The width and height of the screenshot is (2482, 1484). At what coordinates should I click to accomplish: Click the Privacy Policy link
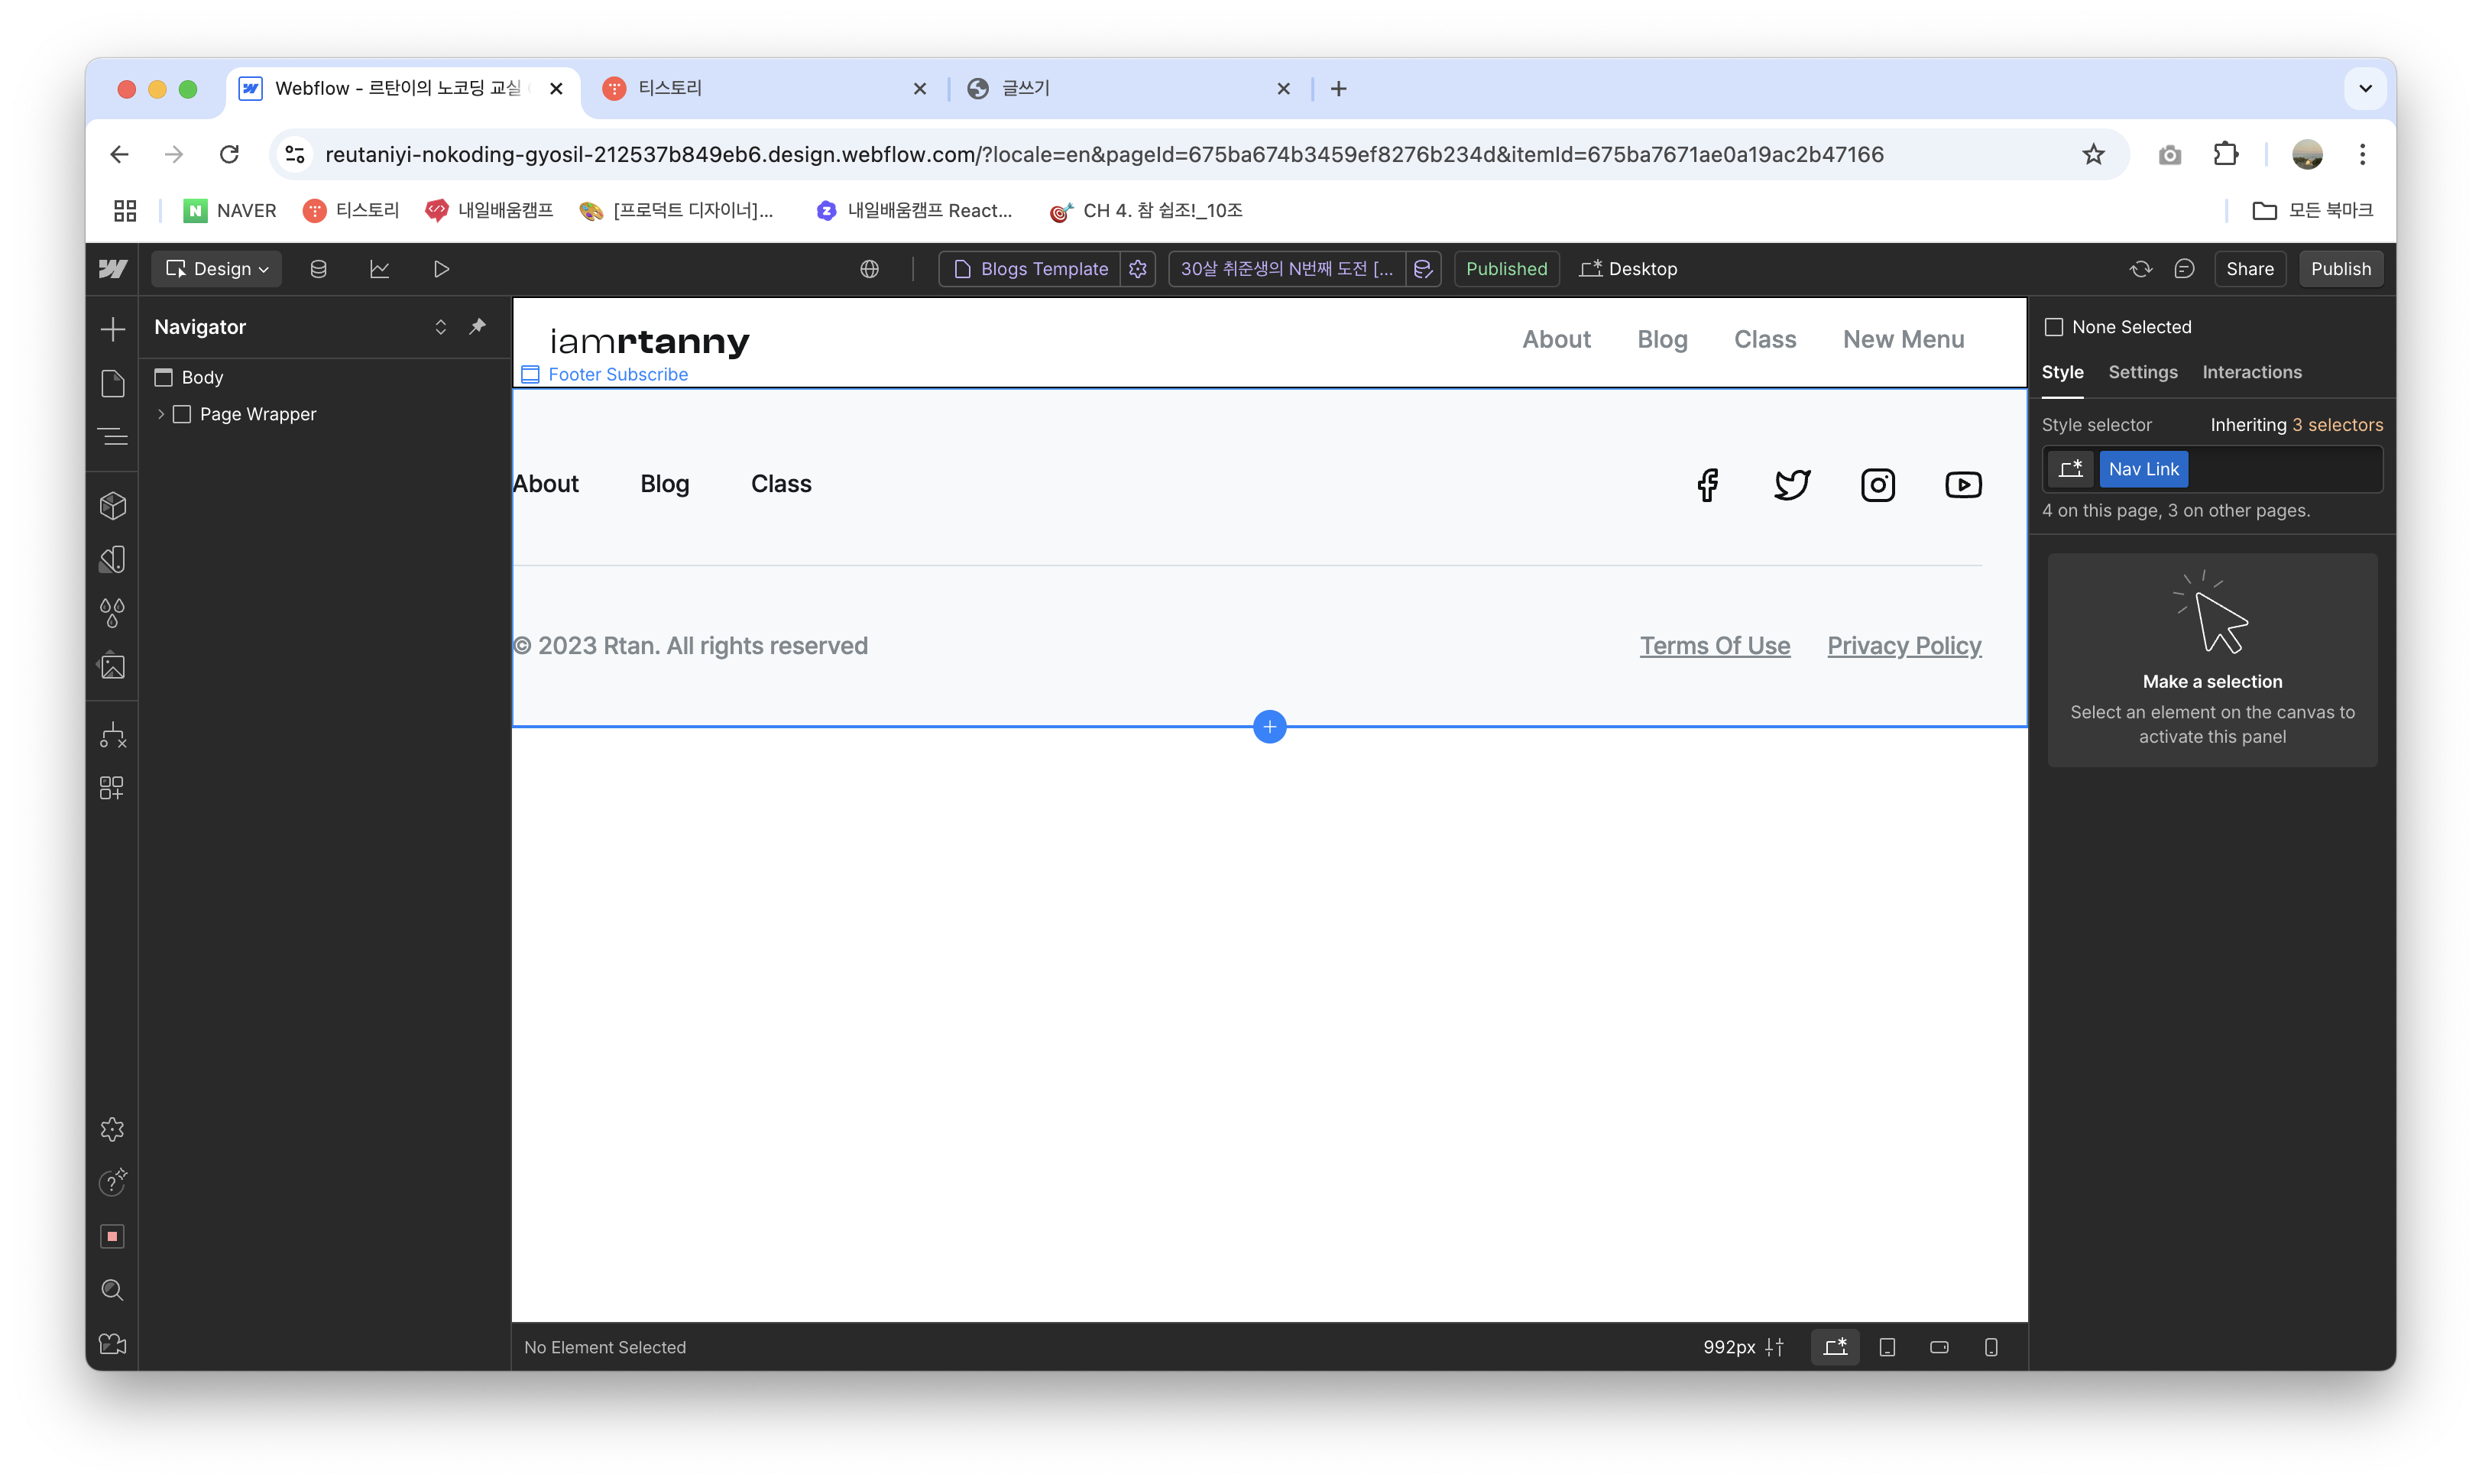click(x=1904, y=646)
